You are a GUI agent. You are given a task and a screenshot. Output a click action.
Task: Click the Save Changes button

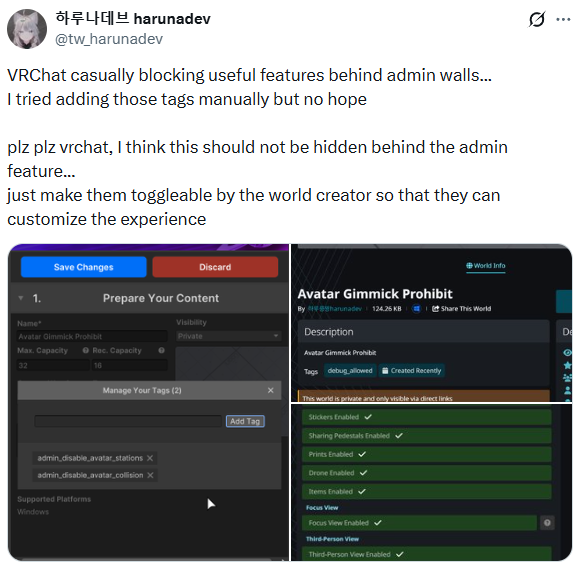pyautogui.click(x=84, y=267)
